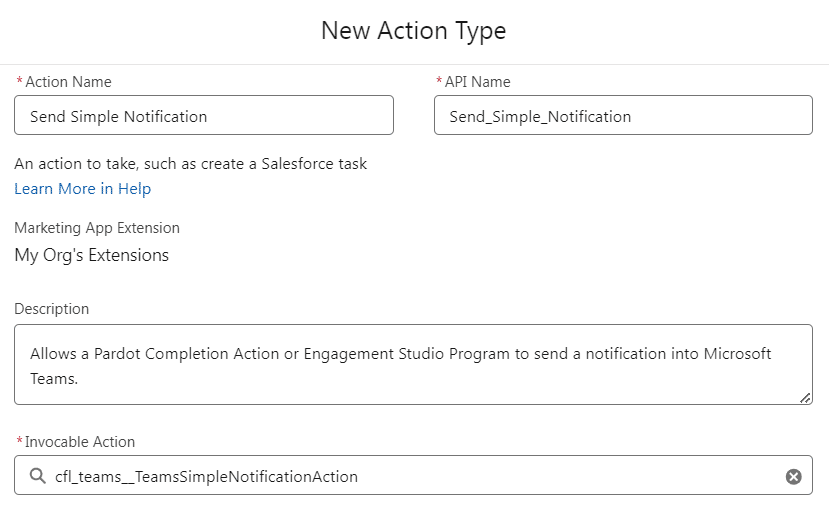Clear the Invocable Action selection
Viewport: 829px width, 507px height.
point(793,476)
